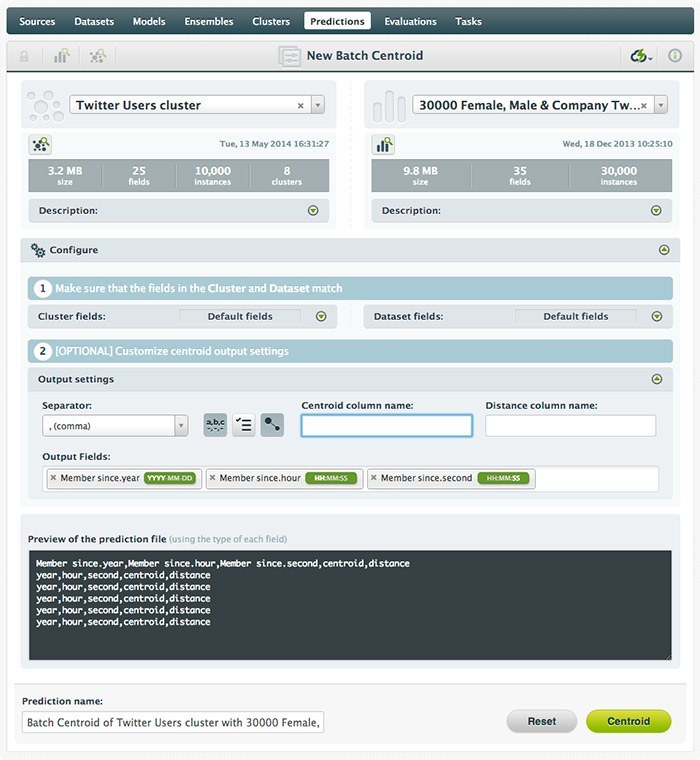Toggle the header row a,b,c option
The width and height of the screenshot is (700, 760).
(x=215, y=424)
